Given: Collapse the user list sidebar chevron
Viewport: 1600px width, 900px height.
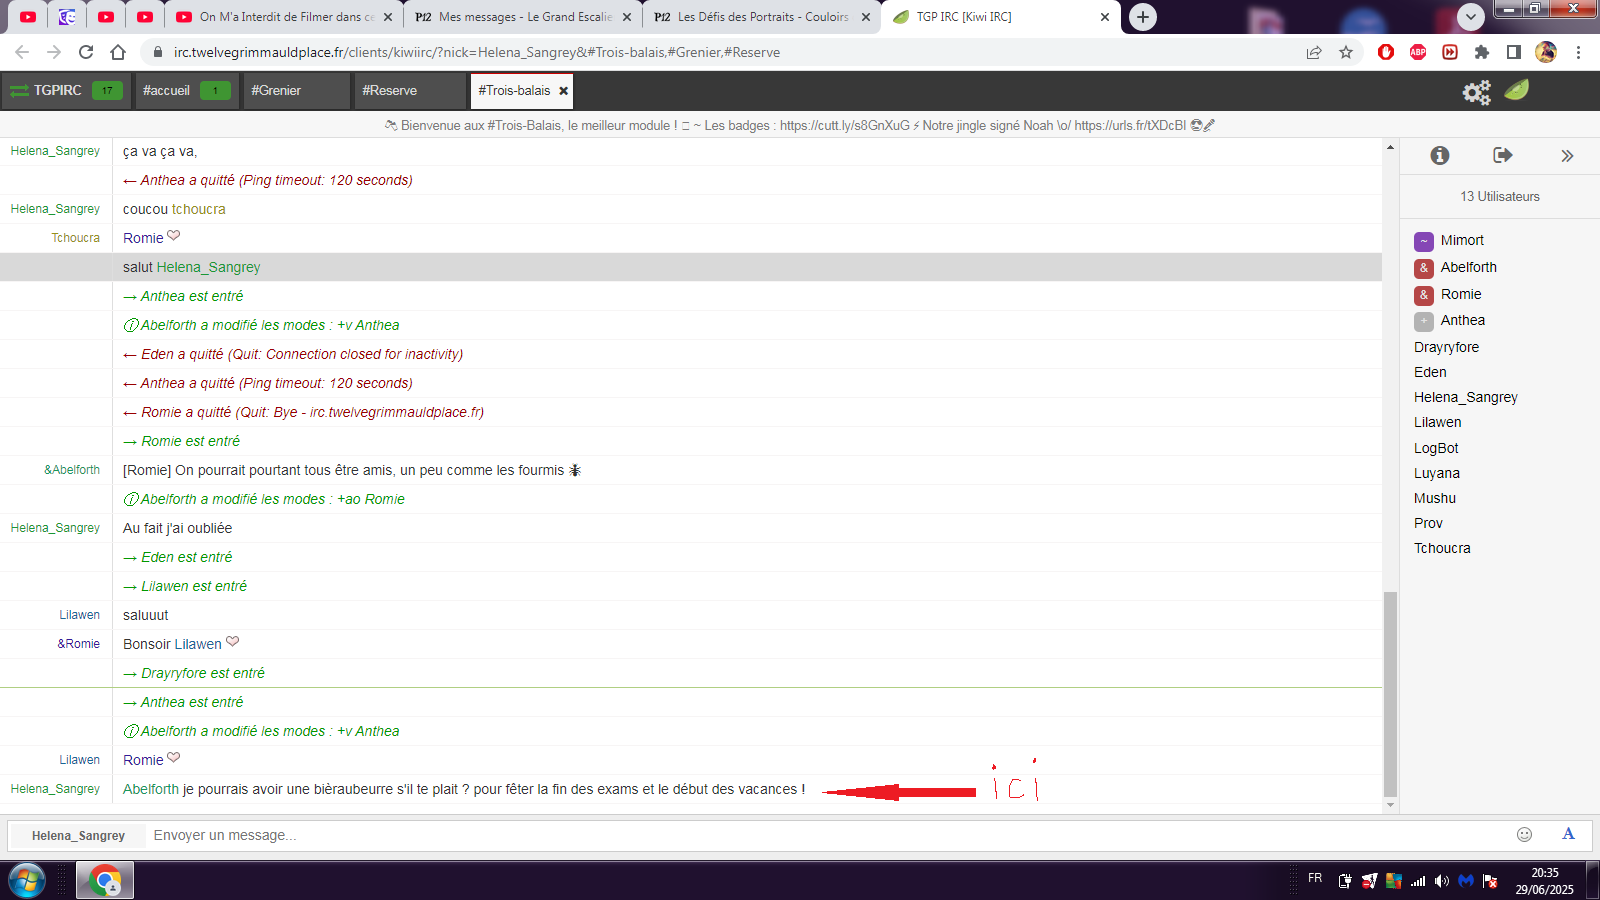Looking at the screenshot, I should point(1567,156).
